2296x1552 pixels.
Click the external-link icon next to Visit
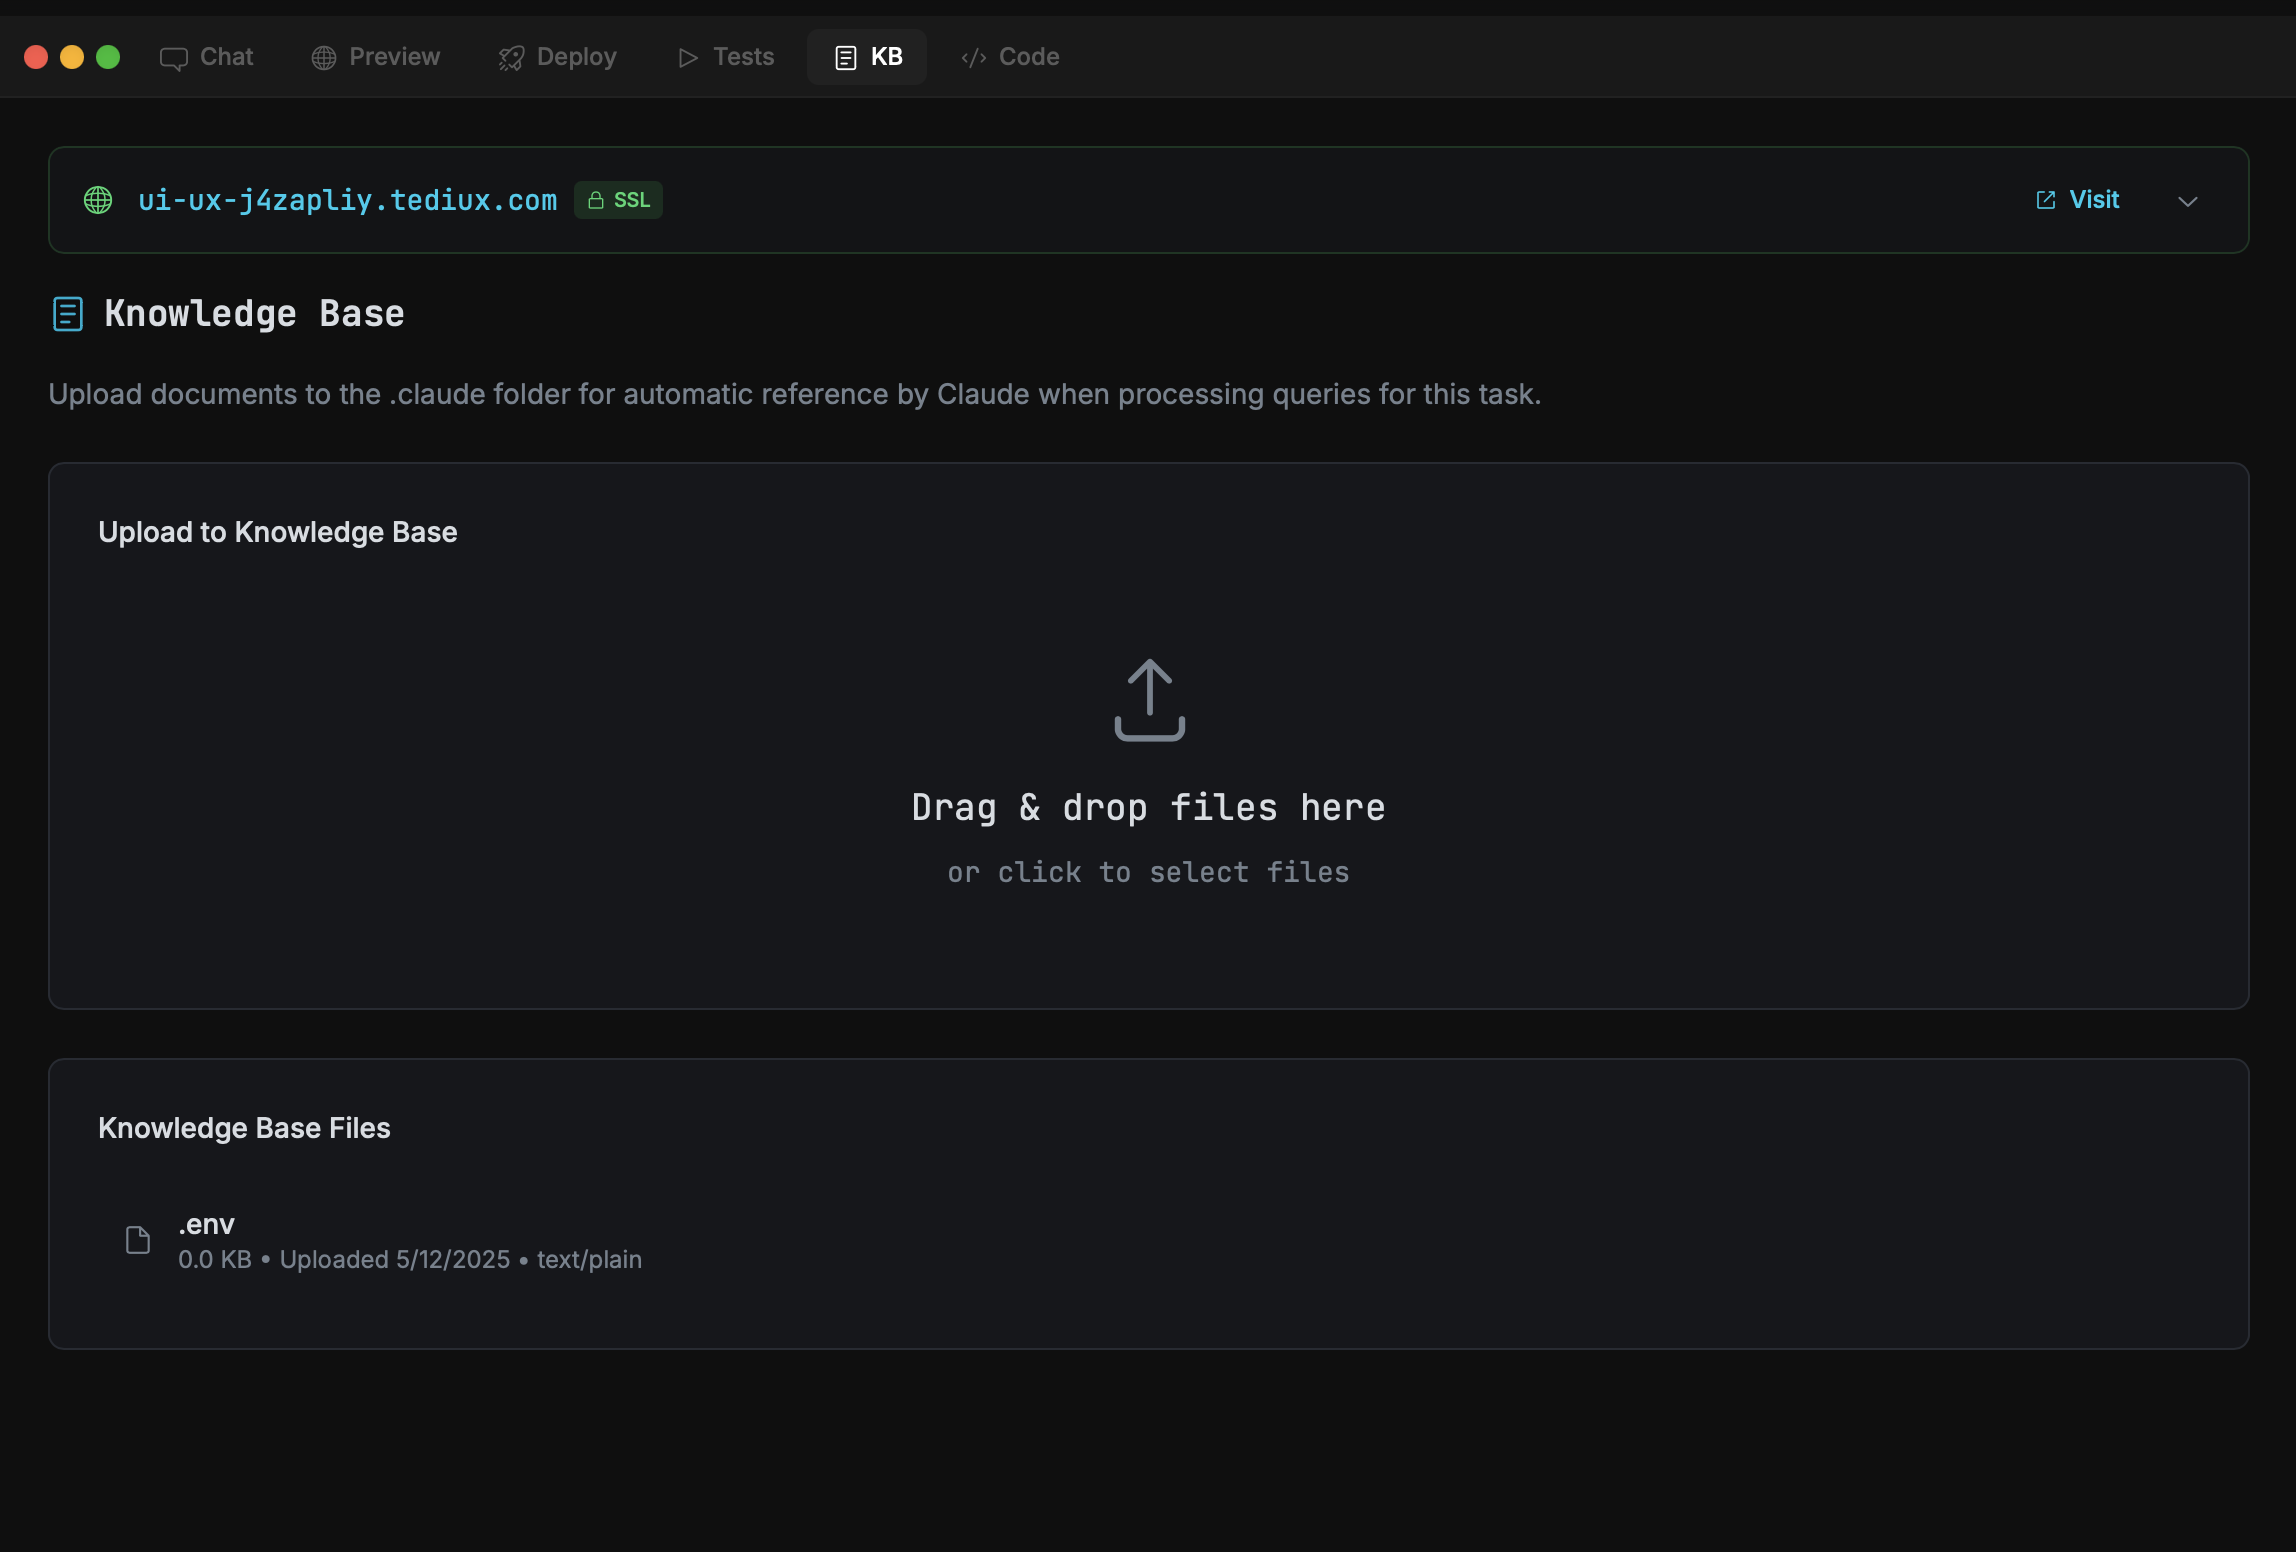[2046, 200]
